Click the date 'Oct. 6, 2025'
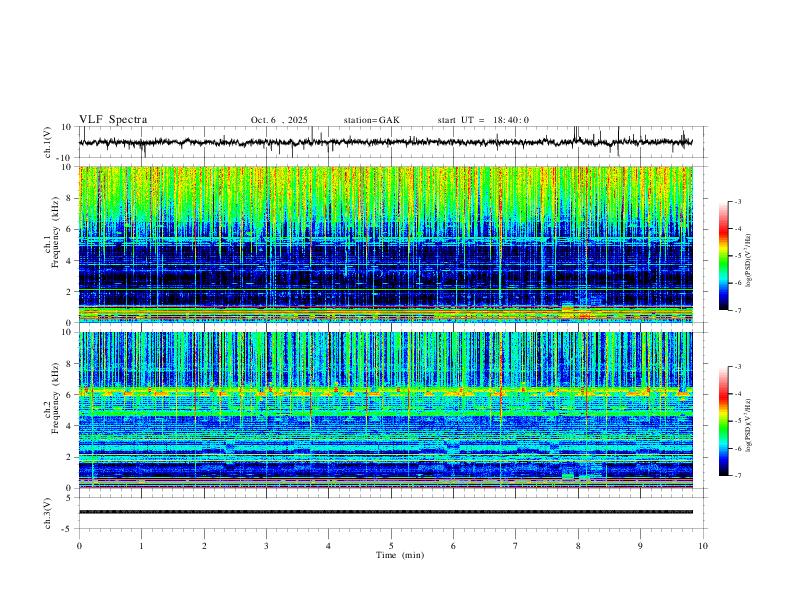 tap(279, 120)
